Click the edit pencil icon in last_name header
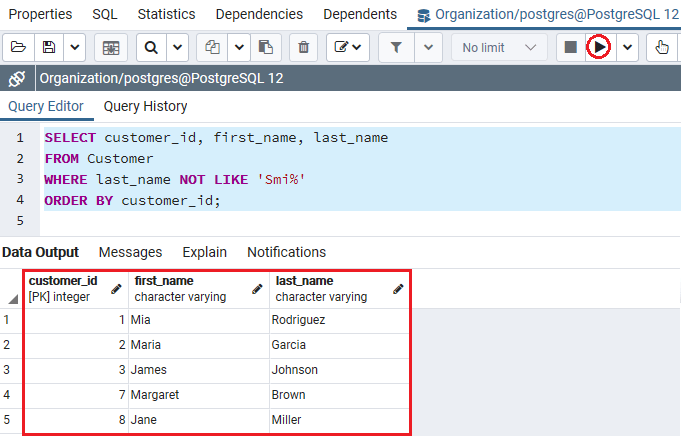 [398, 289]
